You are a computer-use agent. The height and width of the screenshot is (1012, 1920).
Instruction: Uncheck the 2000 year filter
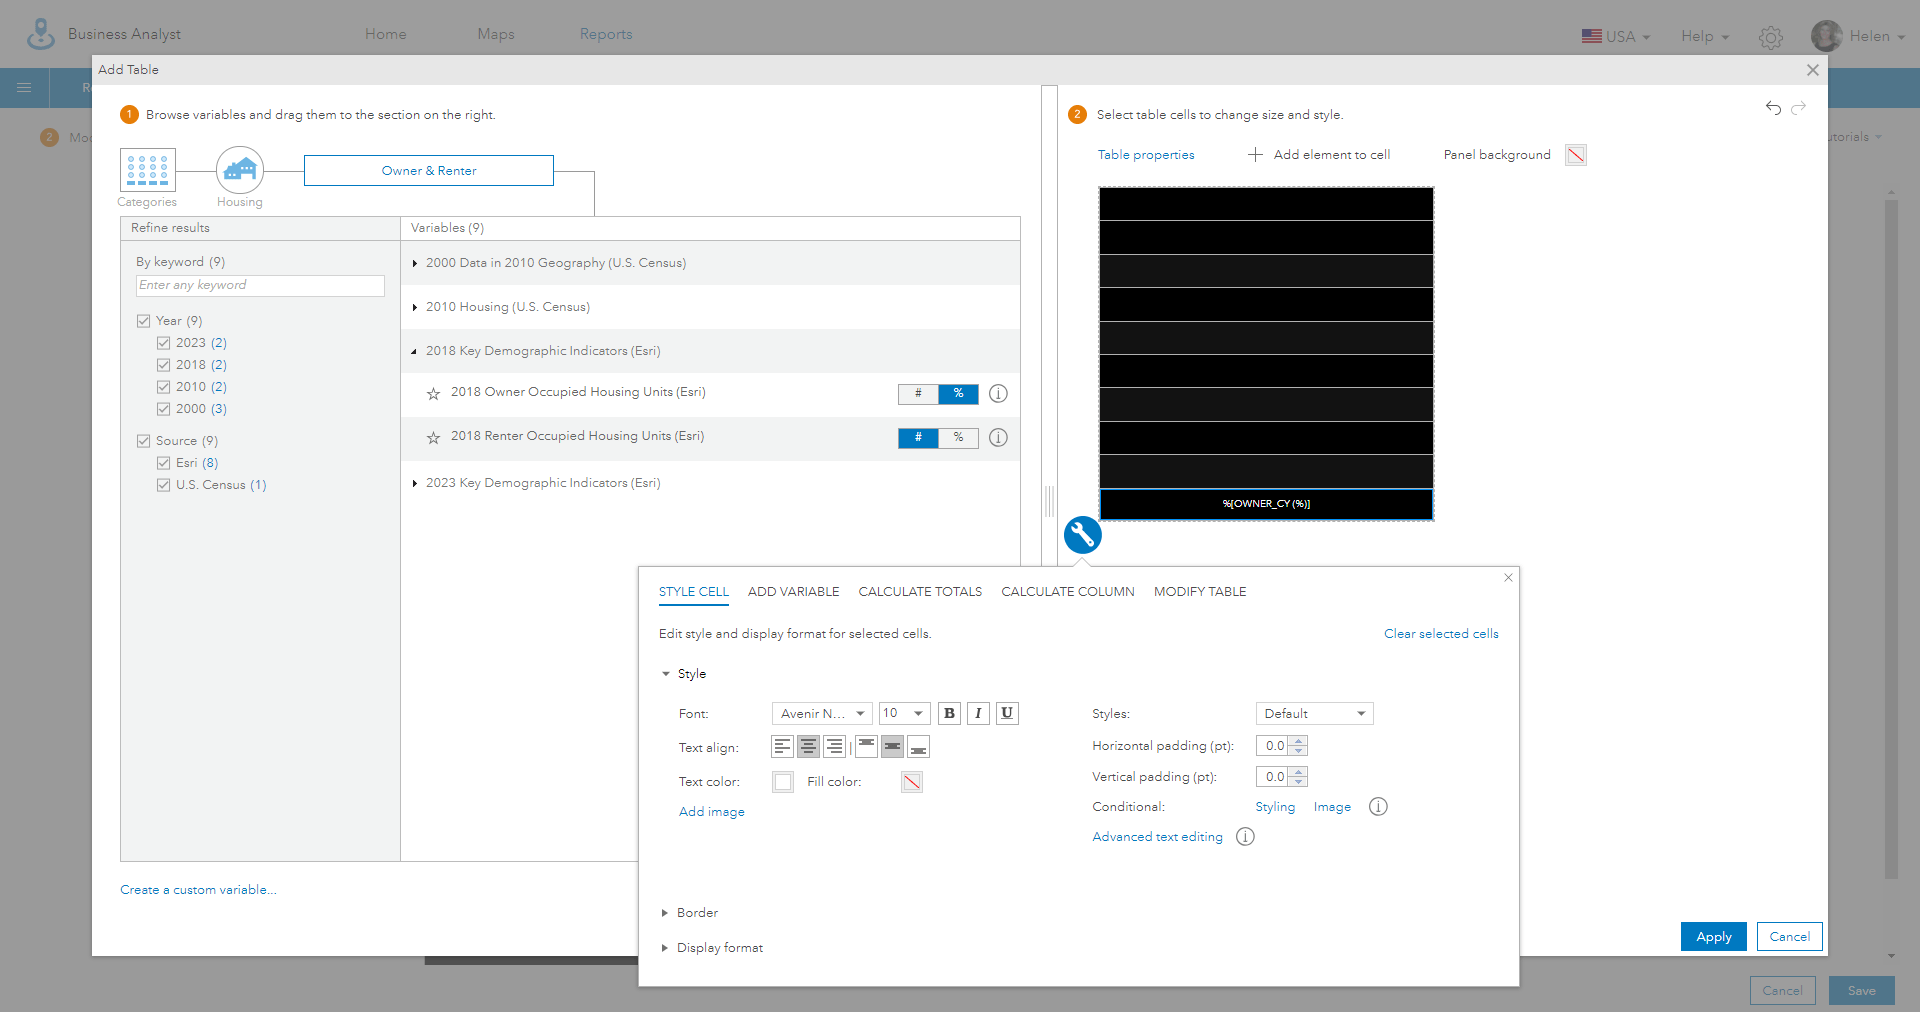(x=163, y=409)
